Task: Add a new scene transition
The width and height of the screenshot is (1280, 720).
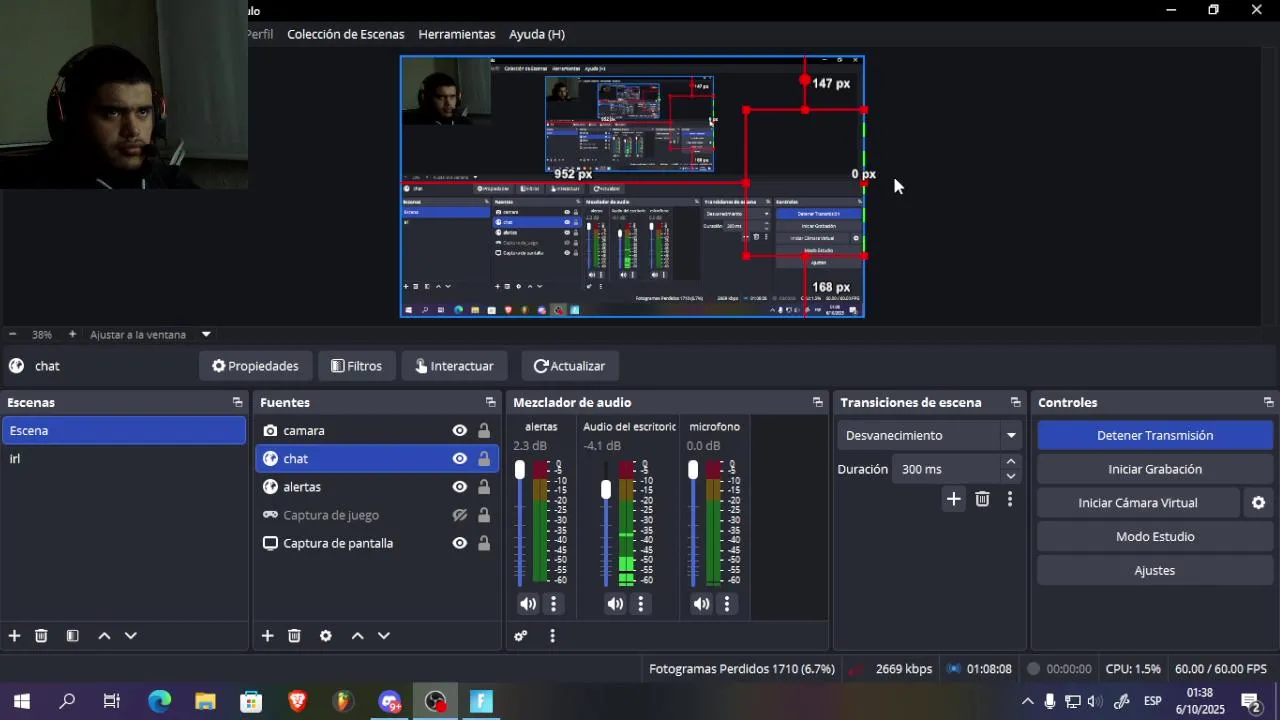Action: (953, 498)
